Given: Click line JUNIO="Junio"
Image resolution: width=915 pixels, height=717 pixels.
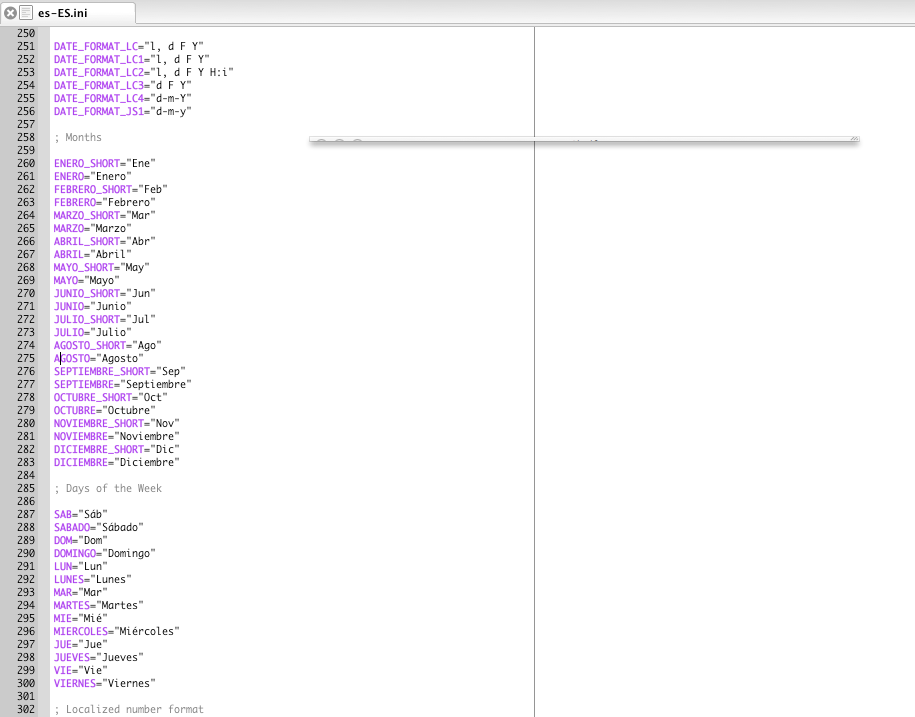Looking at the screenshot, I should pyautogui.click(x=93, y=306).
